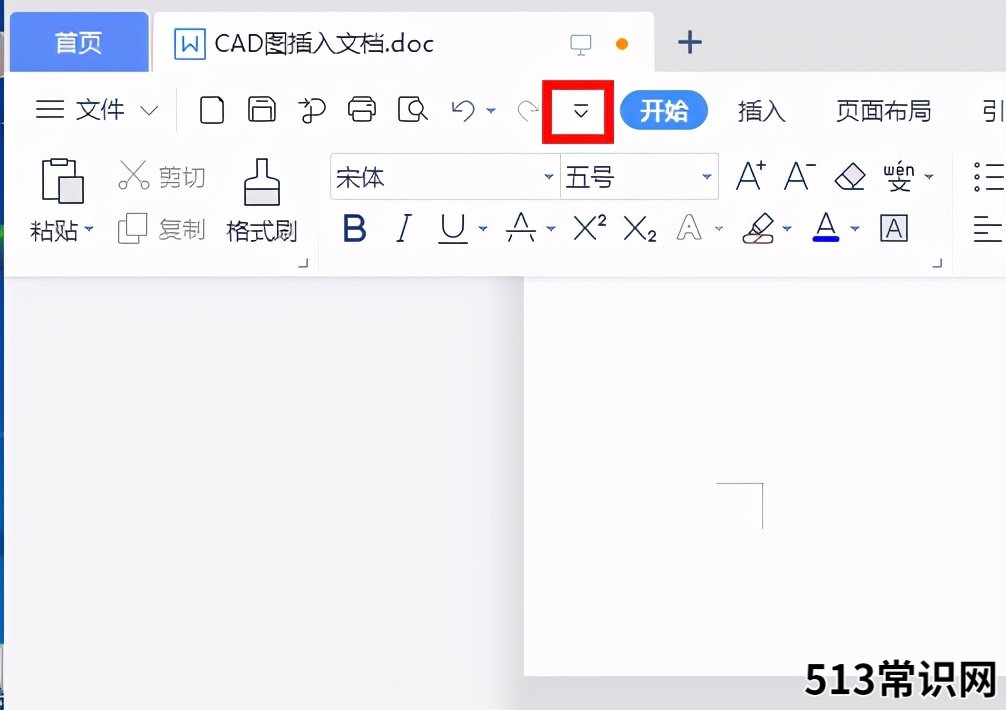Apply text highlight color marker
The width and height of the screenshot is (1006, 710).
click(x=758, y=228)
